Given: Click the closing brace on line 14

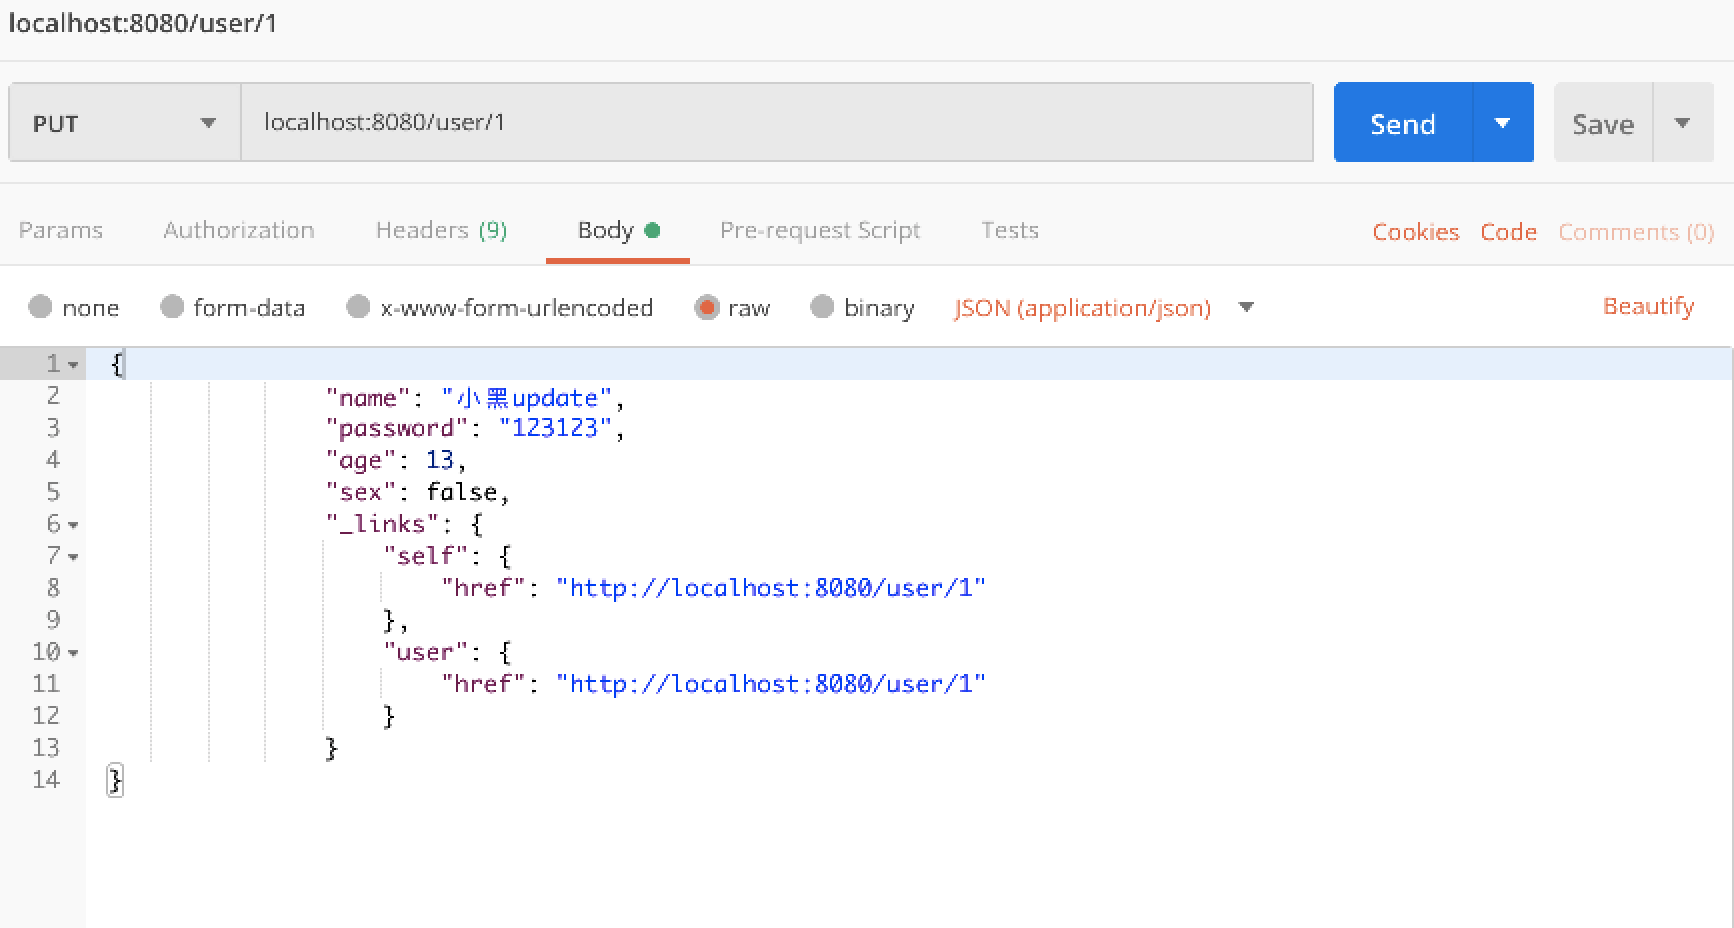Looking at the screenshot, I should pos(116,780).
